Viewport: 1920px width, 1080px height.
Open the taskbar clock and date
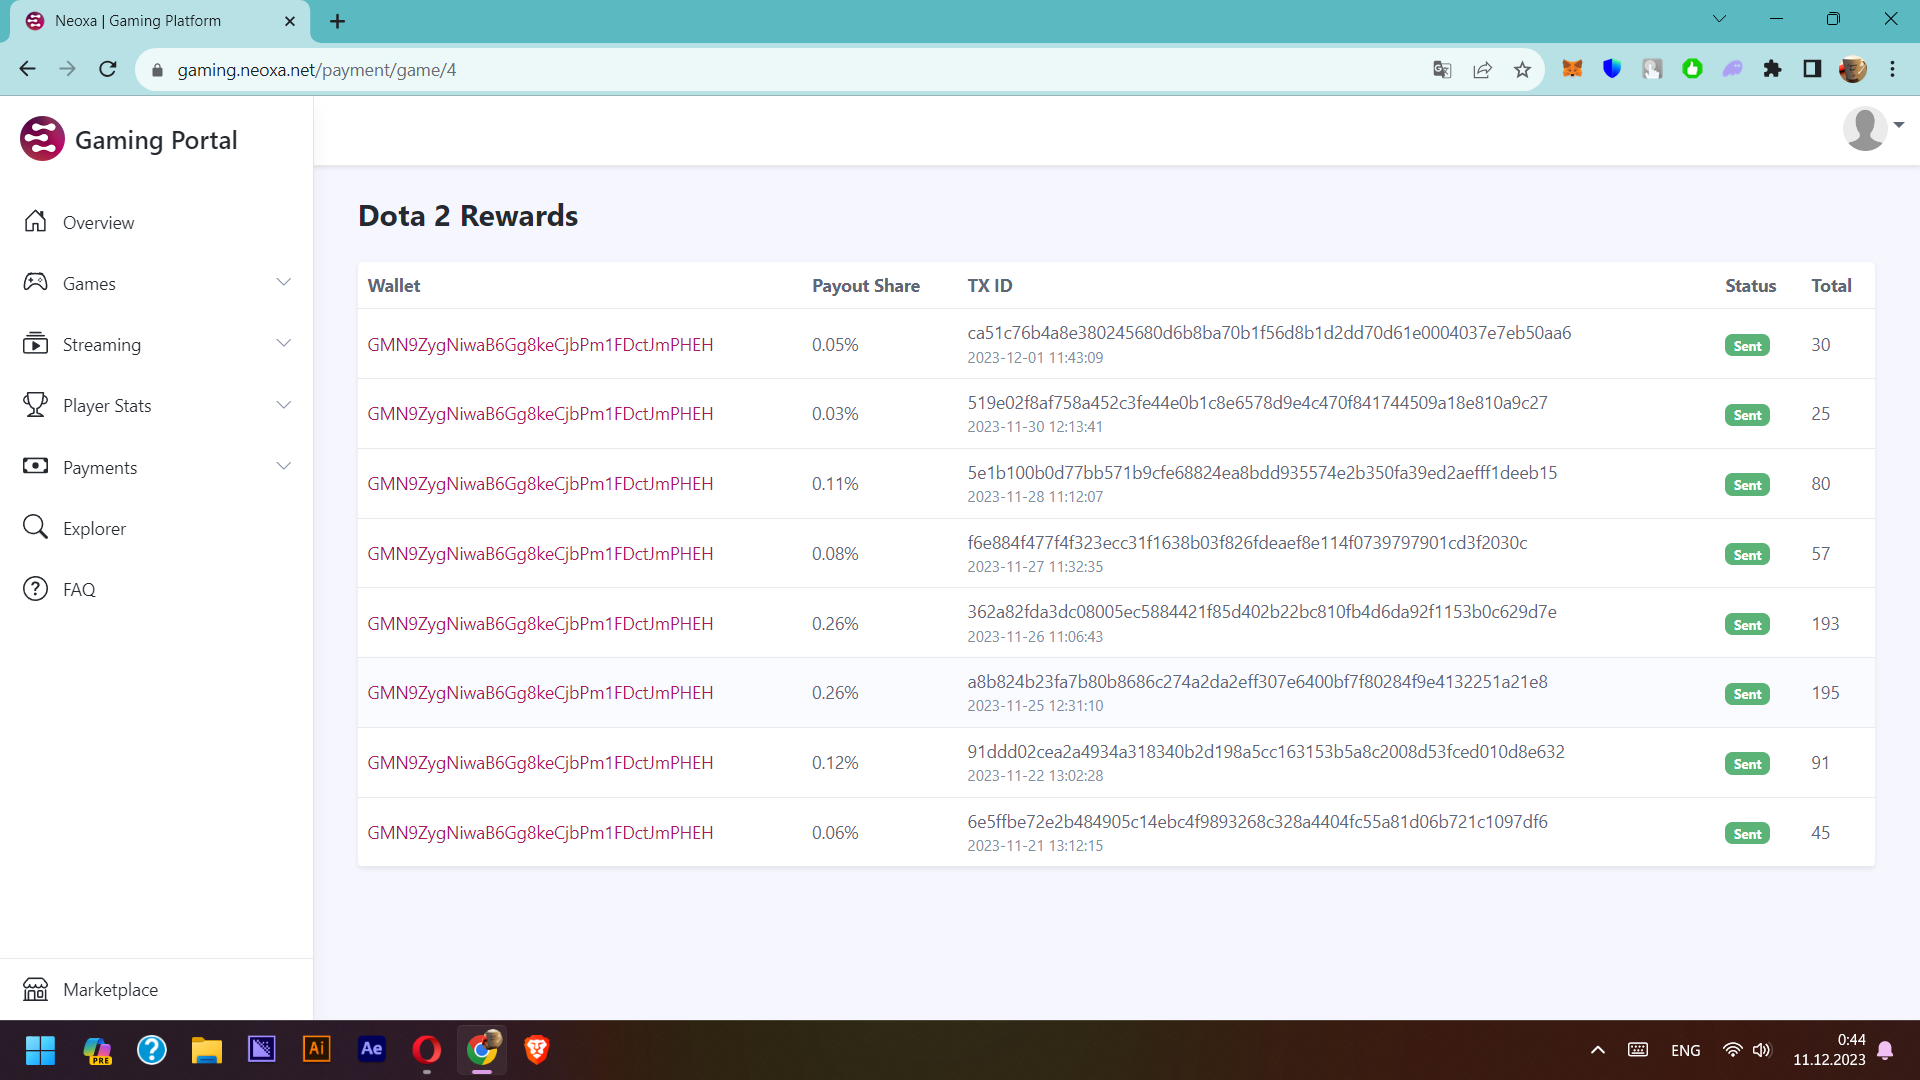pos(1829,1050)
